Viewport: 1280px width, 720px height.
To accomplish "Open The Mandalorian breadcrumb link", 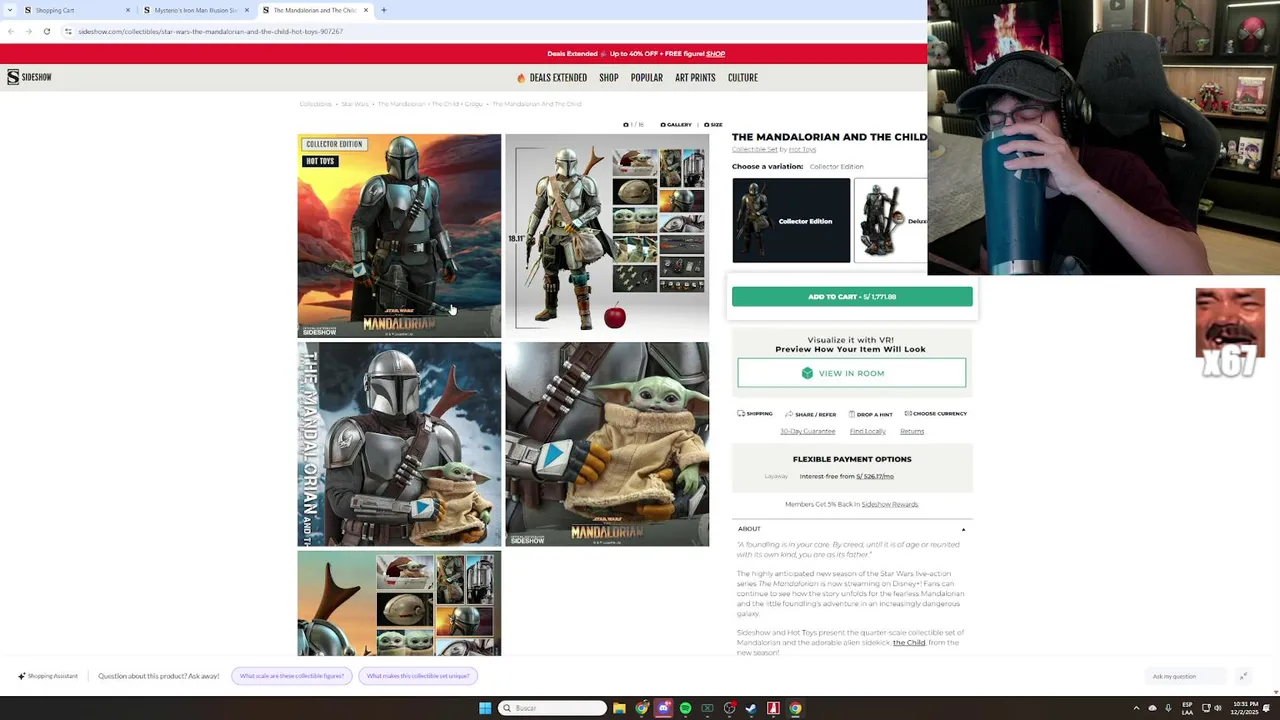I will click(401, 104).
